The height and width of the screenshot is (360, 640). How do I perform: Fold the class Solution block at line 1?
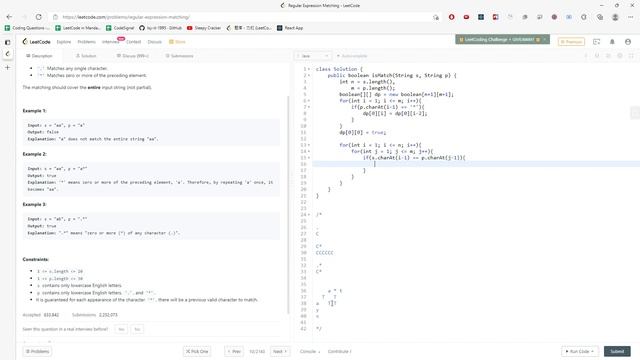[309, 69]
